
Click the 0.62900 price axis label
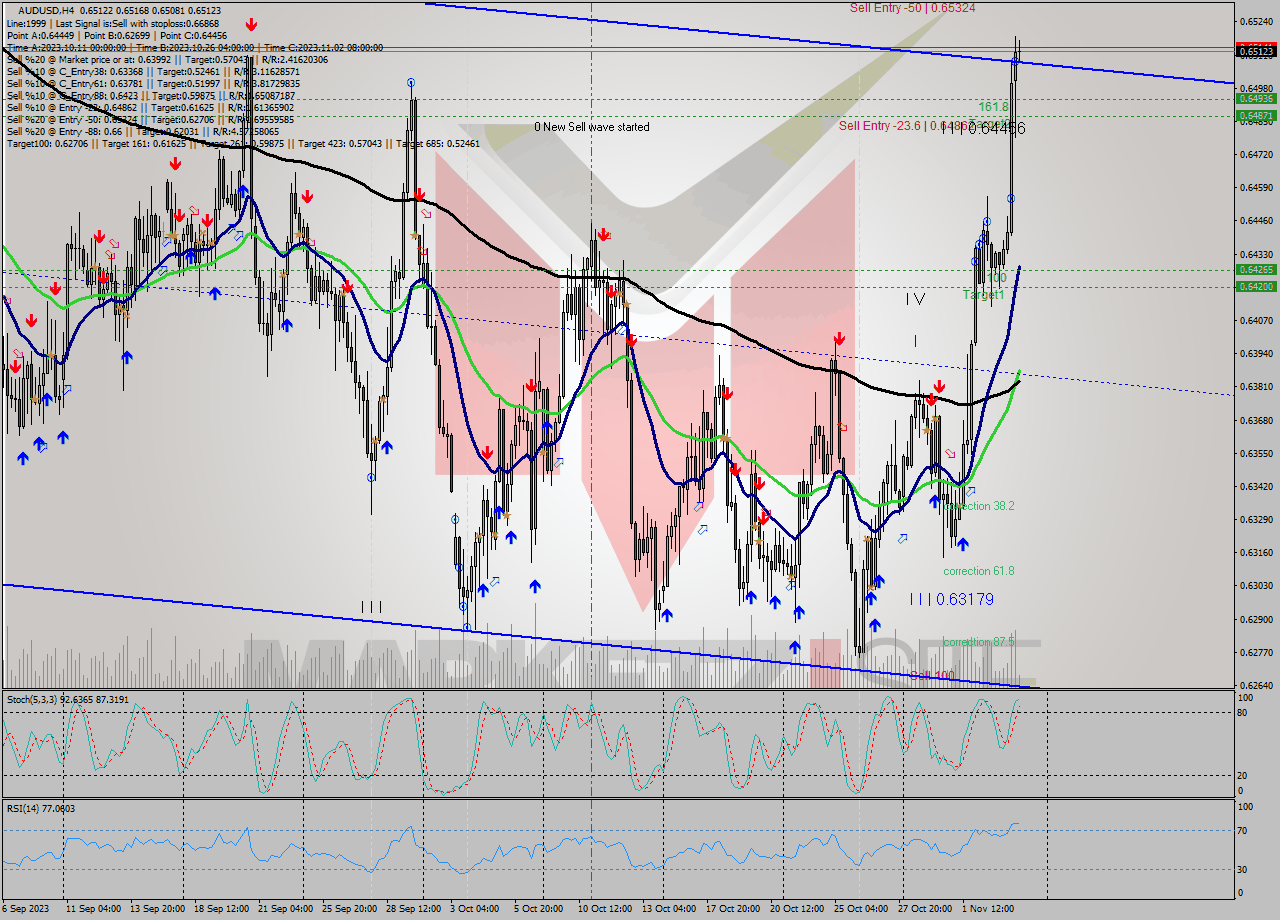(x=1258, y=619)
